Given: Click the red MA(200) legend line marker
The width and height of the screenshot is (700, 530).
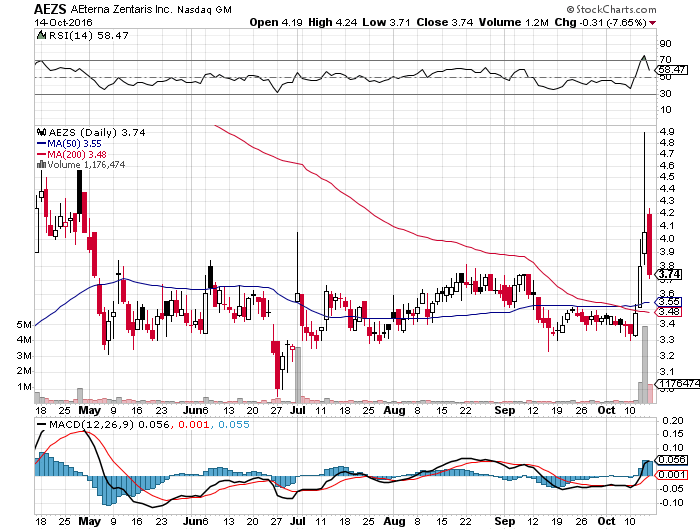Looking at the screenshot, I should [41, 154].
